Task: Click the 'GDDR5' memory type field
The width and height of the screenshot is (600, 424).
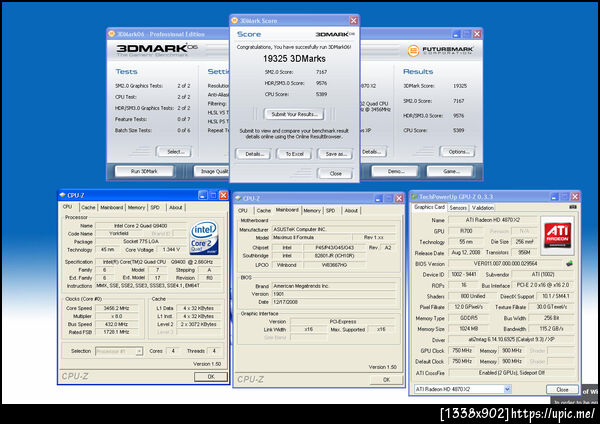Action: click(468, 318)
